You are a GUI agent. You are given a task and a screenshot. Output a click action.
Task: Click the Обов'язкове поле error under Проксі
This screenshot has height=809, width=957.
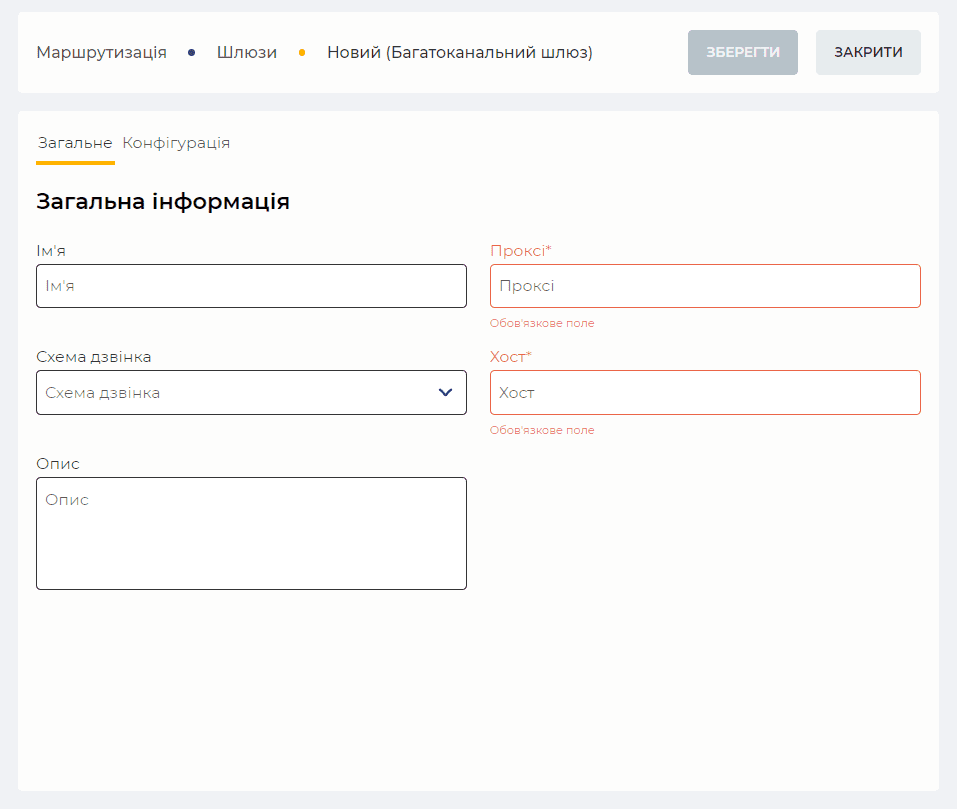pyautogui.click(x=542, y=323)
